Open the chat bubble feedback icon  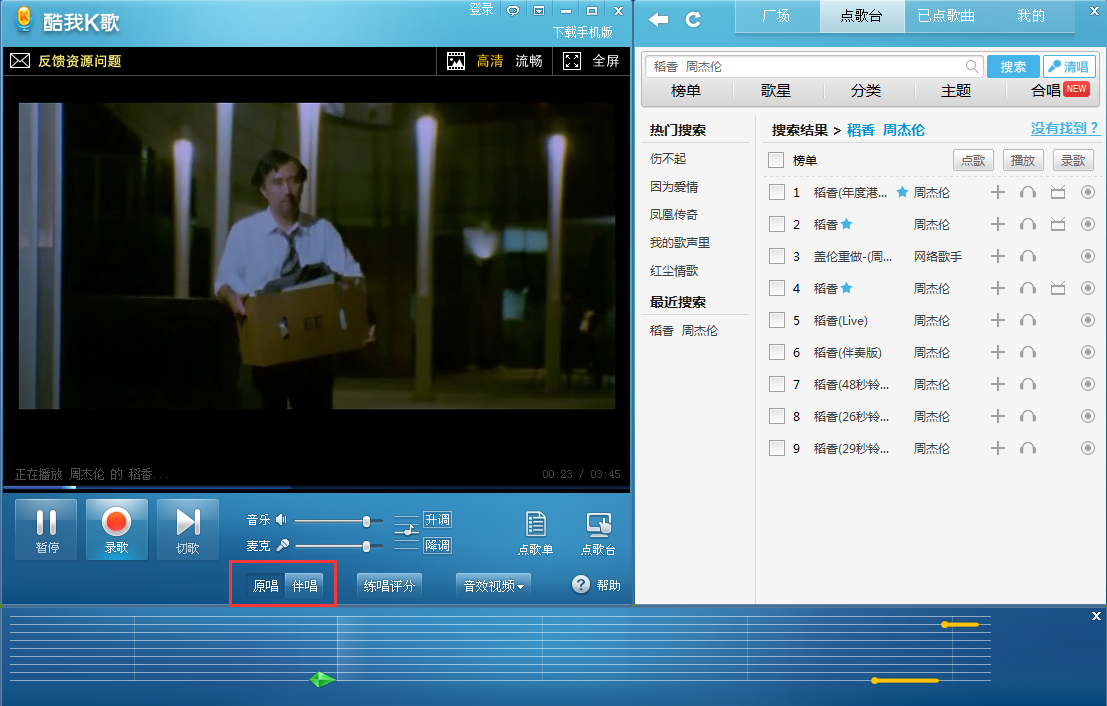(x=513, y=11)
